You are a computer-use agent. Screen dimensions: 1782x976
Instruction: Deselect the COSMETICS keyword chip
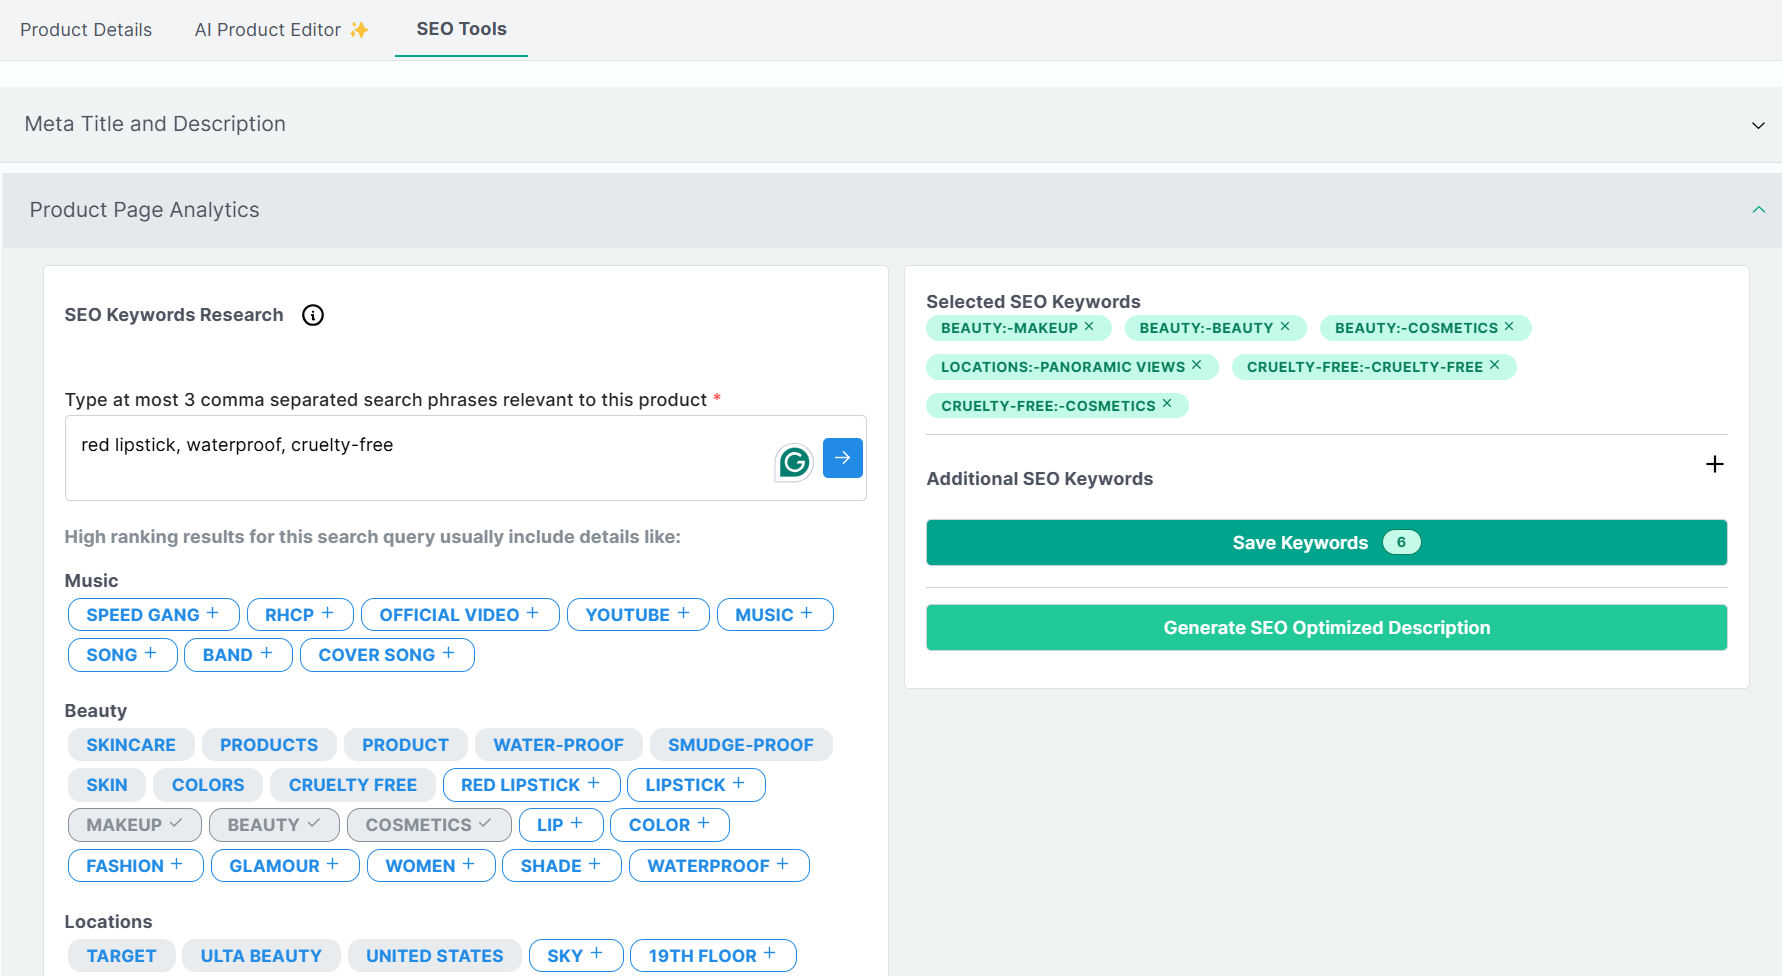tap(429, 824)
